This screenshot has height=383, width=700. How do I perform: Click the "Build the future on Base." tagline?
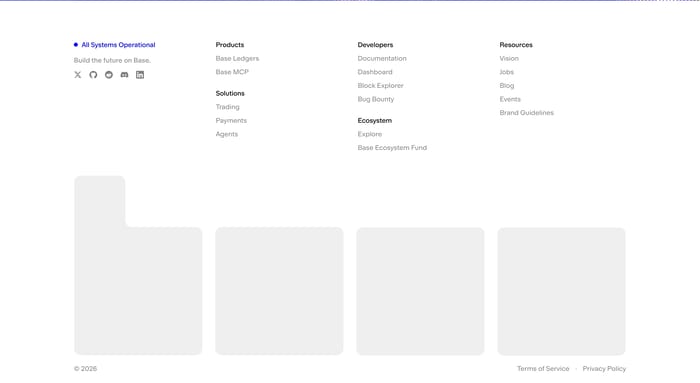pos(112,60)
